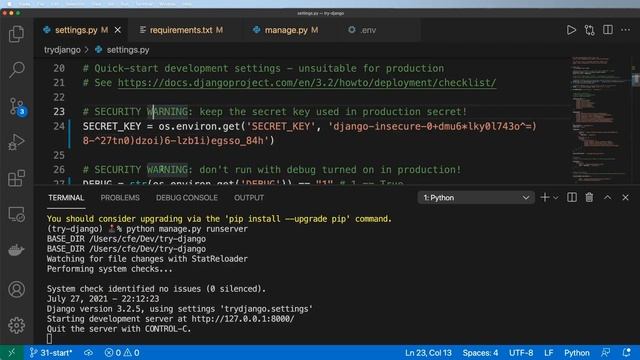
Task: Run Python file with the play button
Action: coord(571,30)
